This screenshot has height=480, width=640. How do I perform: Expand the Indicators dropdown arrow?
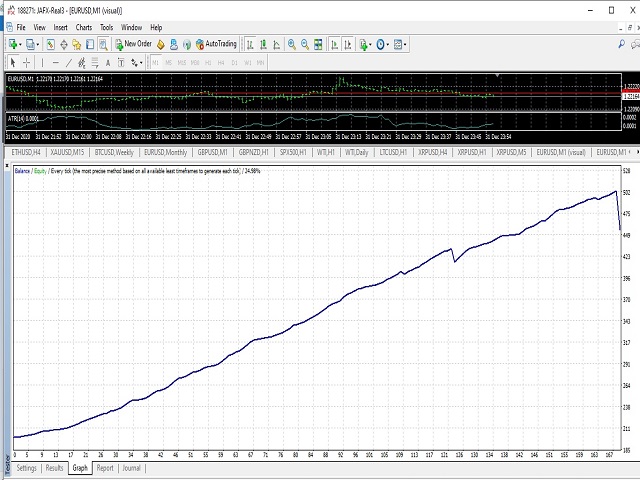point(371,44)
